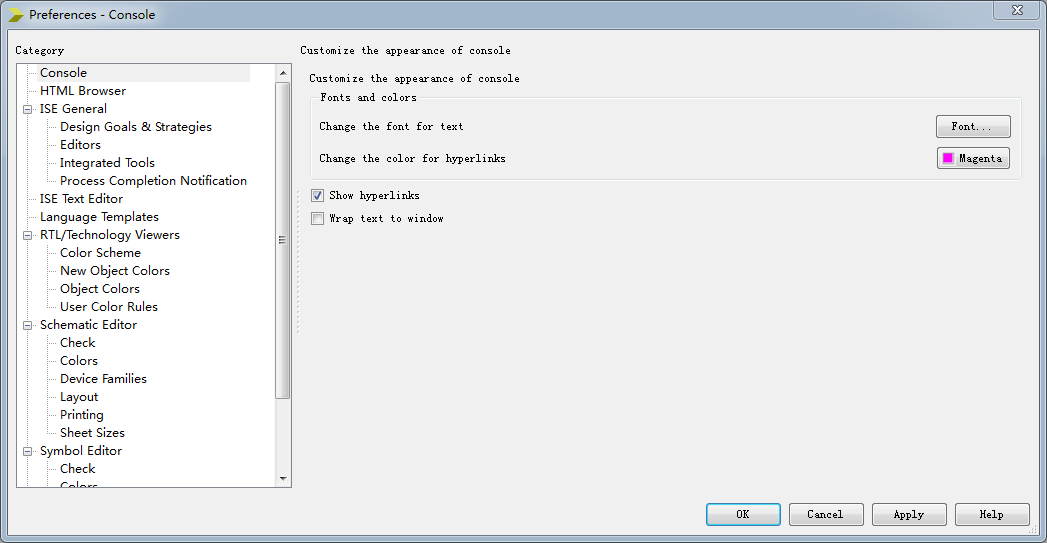Select Device Families under Schematic Editor

(103, 379)
